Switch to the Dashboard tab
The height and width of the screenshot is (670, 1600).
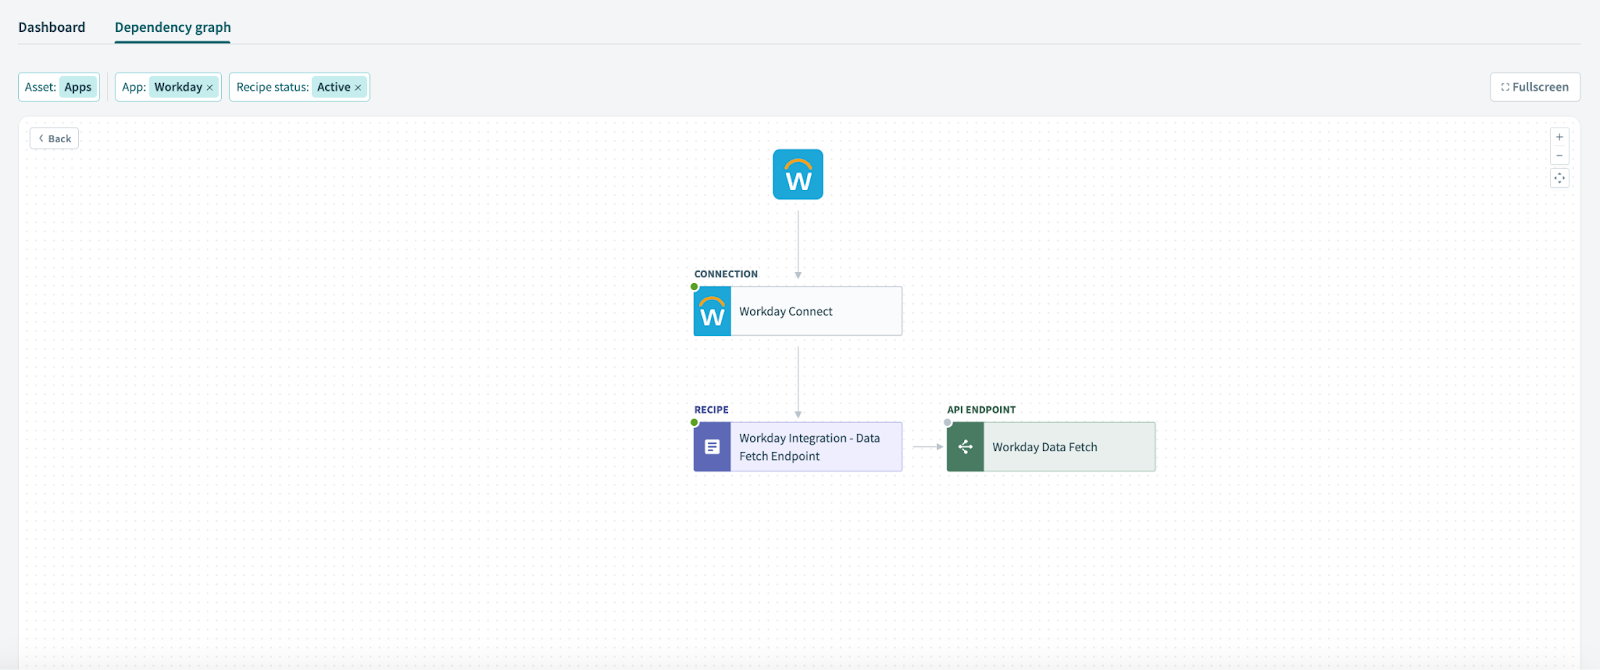pyautogui.click(x=52, y=27)
